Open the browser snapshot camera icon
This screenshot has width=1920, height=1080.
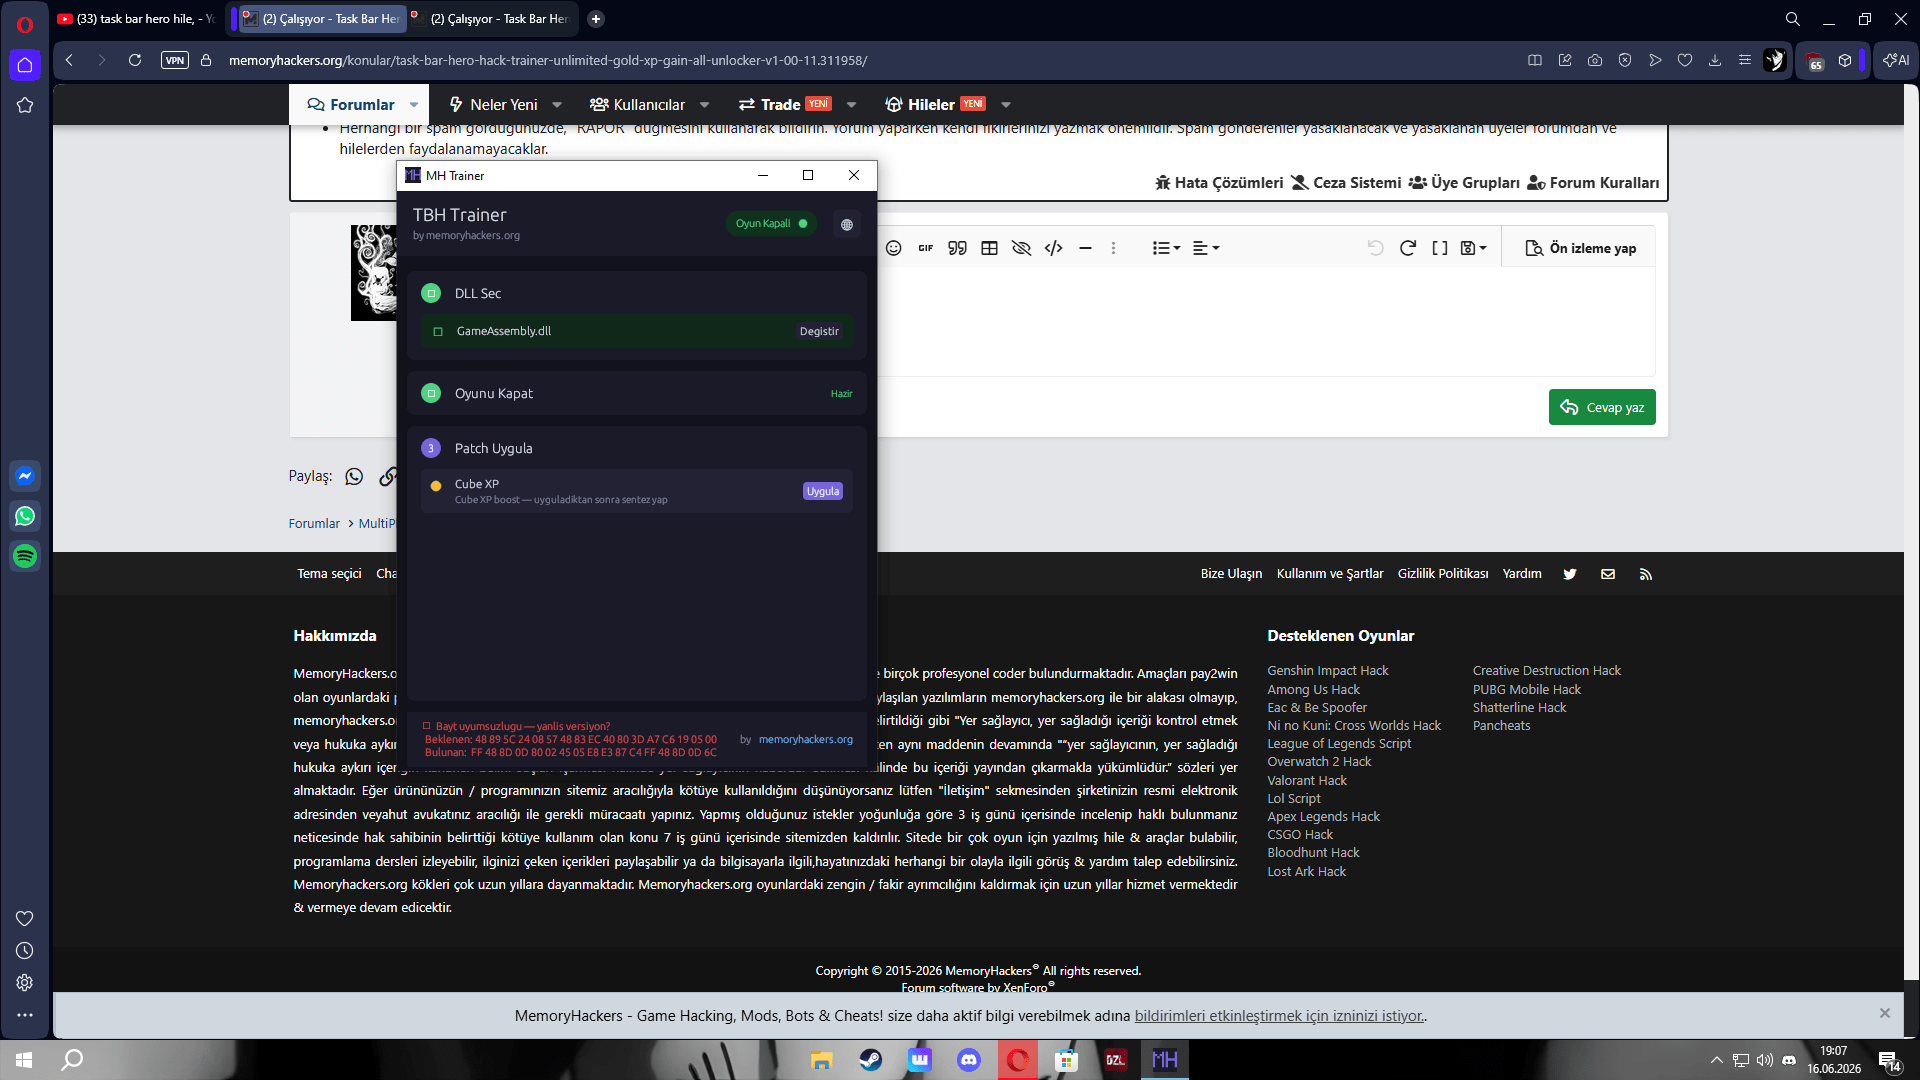click(1595, 60)
